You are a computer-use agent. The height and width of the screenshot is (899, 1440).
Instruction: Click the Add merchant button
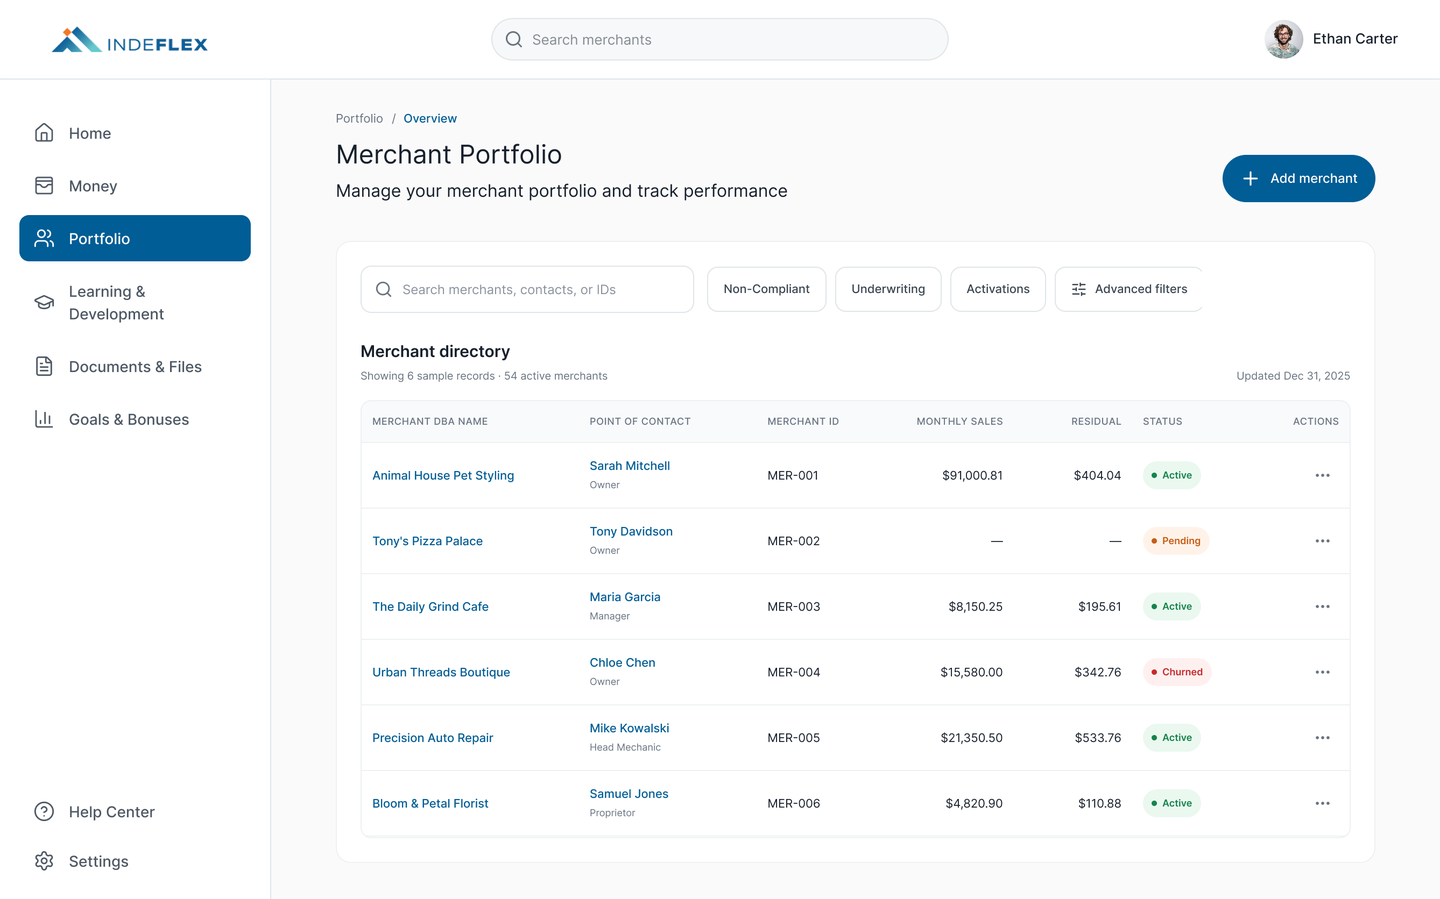pyautogui.click(x=1298, y=178)
